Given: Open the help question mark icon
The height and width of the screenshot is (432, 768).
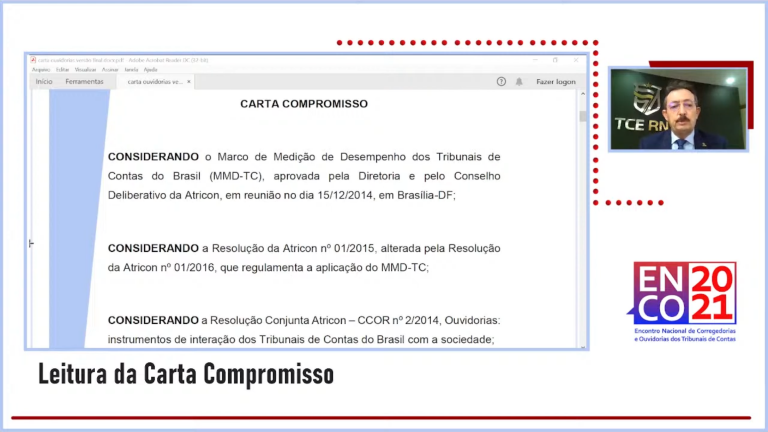Looking at the screenshot, I should 501,82.
